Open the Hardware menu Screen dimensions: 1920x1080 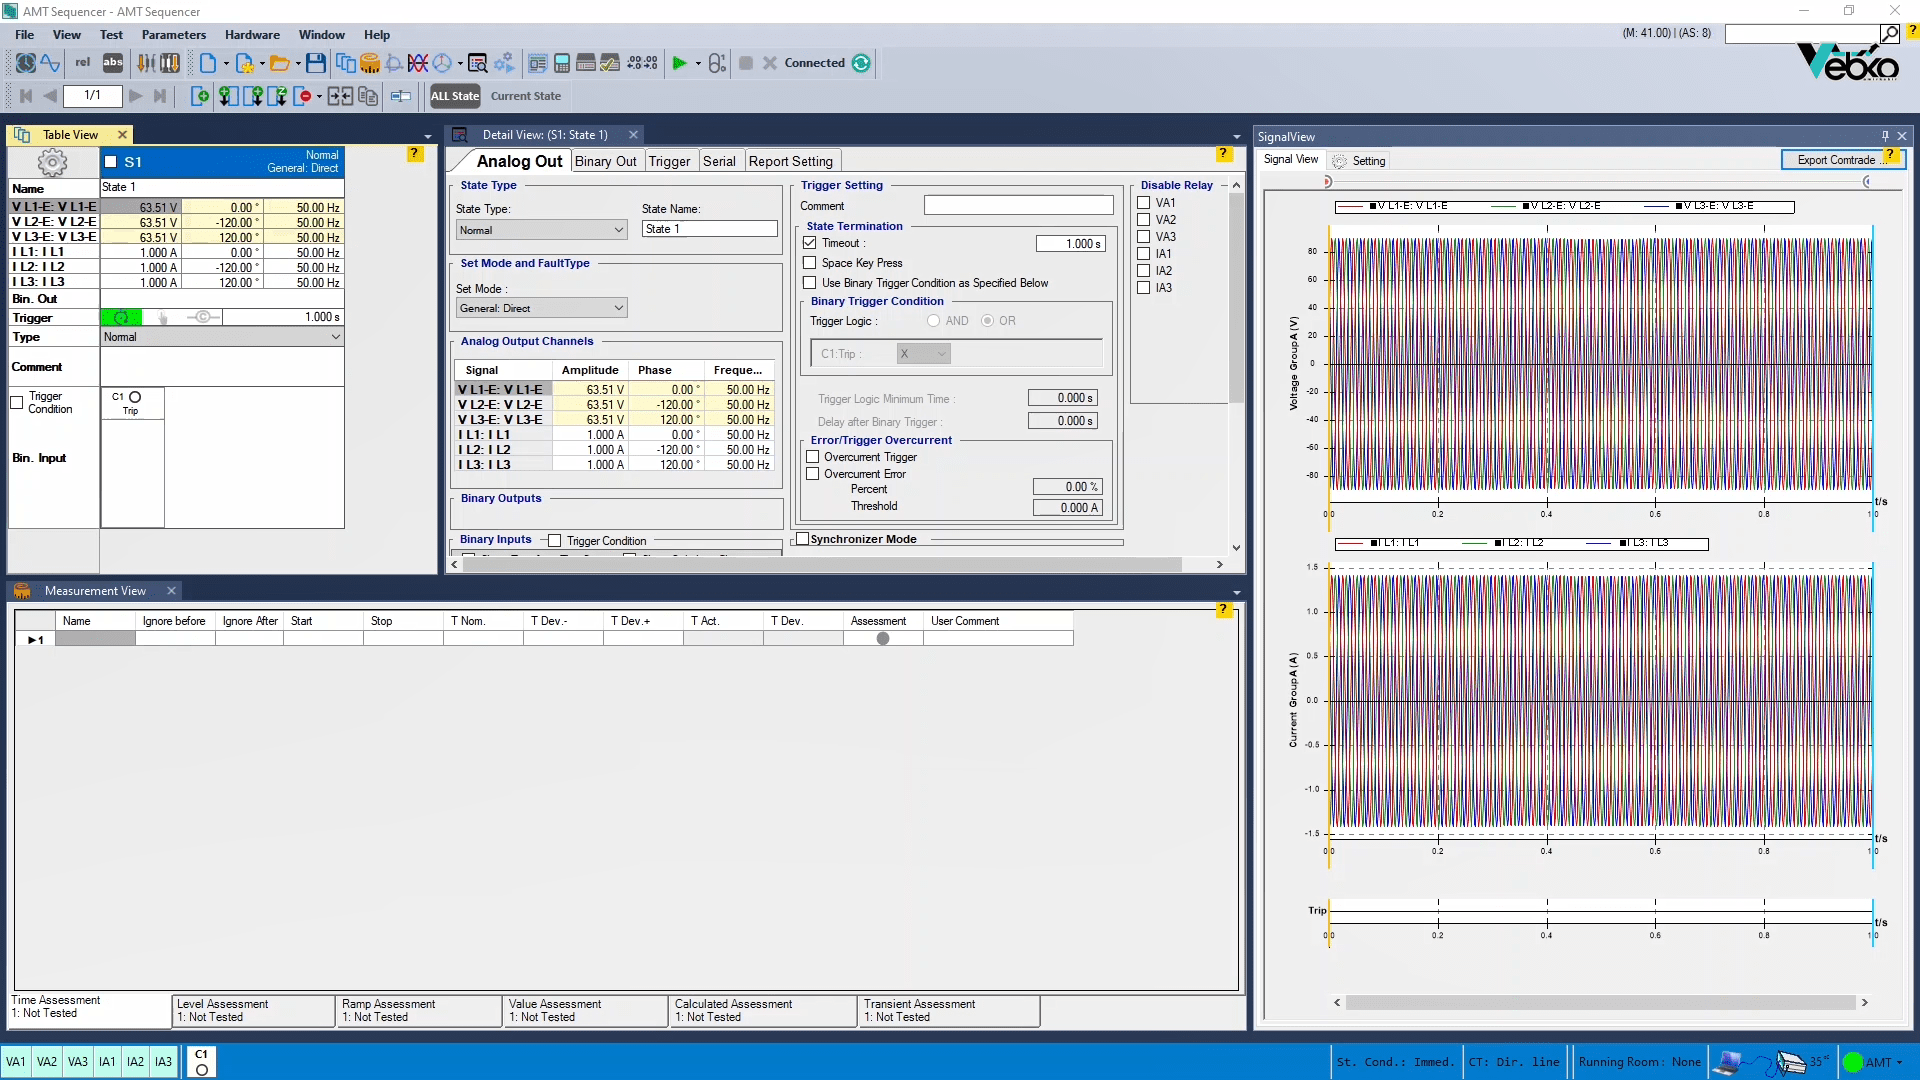252,34
